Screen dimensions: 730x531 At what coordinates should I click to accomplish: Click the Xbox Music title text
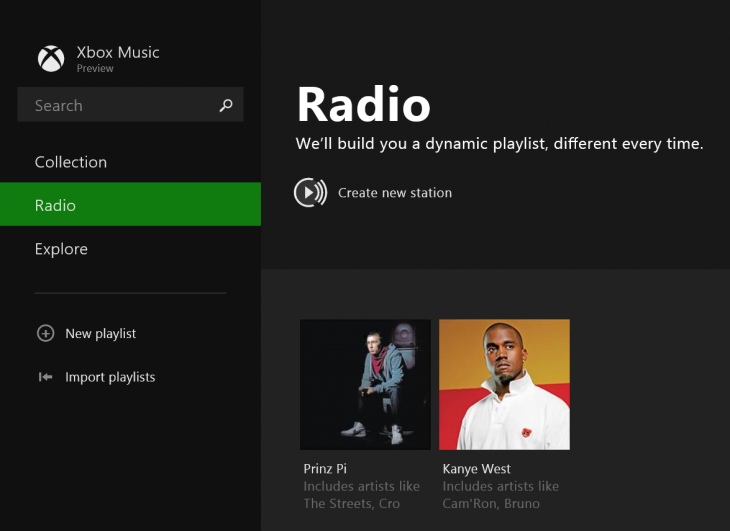coord(118,52)
